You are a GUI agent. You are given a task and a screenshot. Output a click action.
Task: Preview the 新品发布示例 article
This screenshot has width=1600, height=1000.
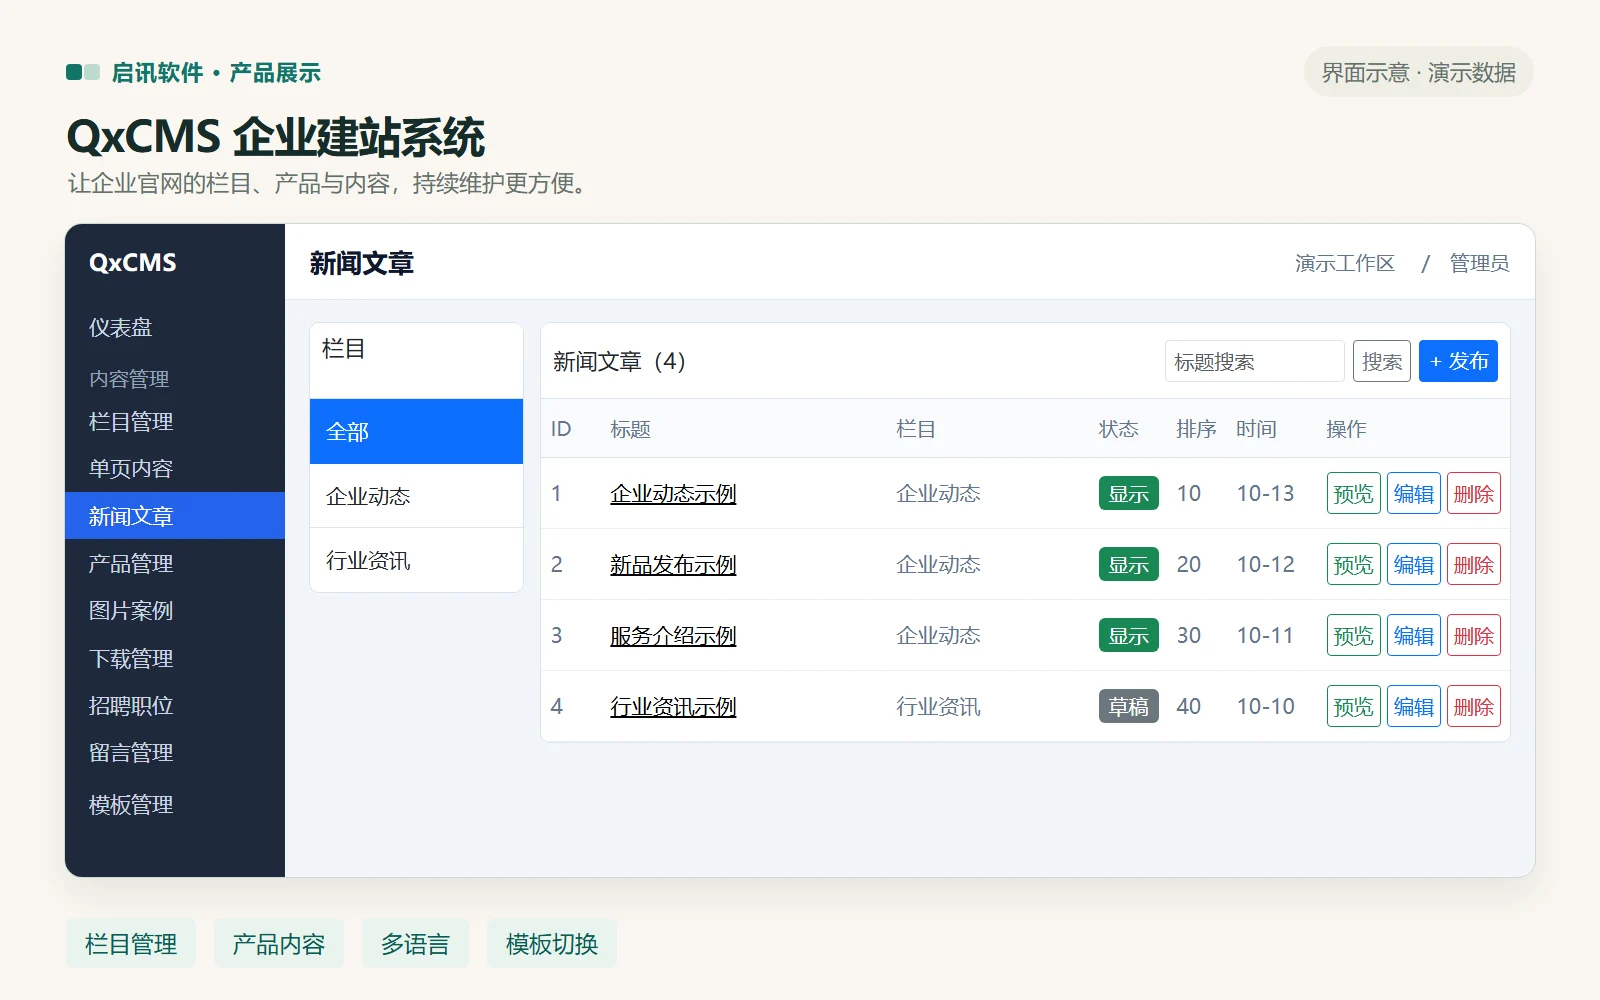(x=1354, y=564)
